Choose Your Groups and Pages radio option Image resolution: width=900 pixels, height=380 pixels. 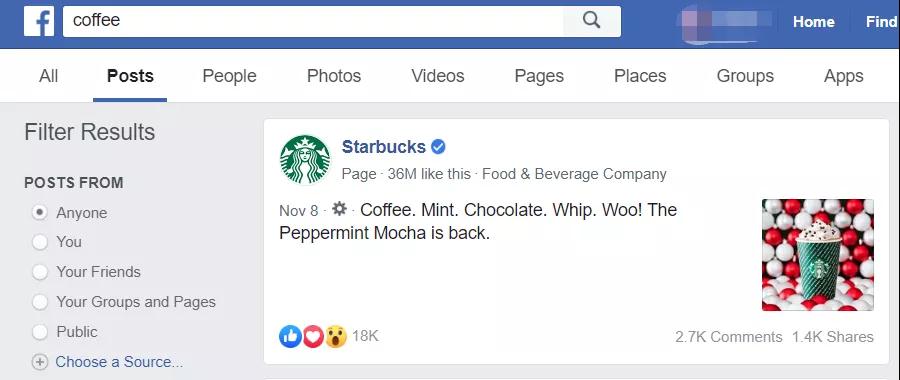(40, 302)
